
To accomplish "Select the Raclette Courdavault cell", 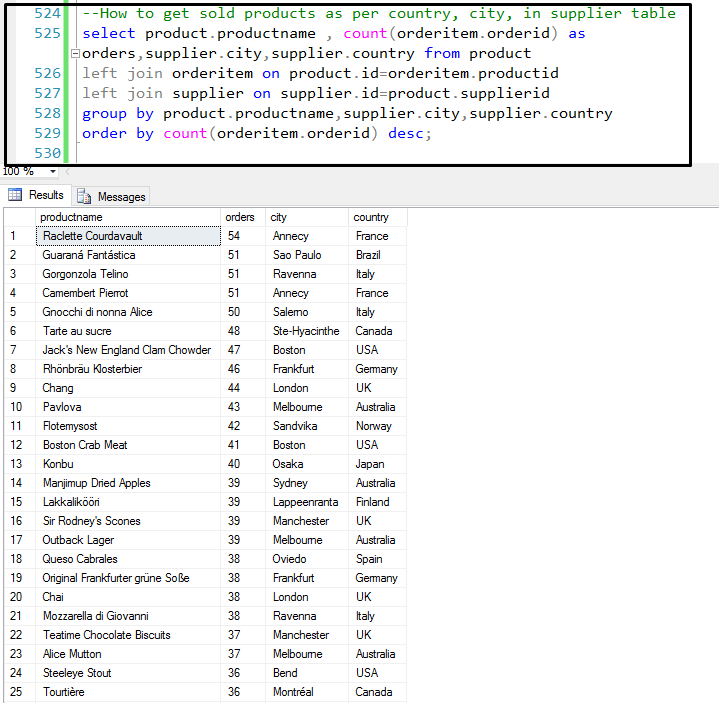I will (x=128, y=236).
